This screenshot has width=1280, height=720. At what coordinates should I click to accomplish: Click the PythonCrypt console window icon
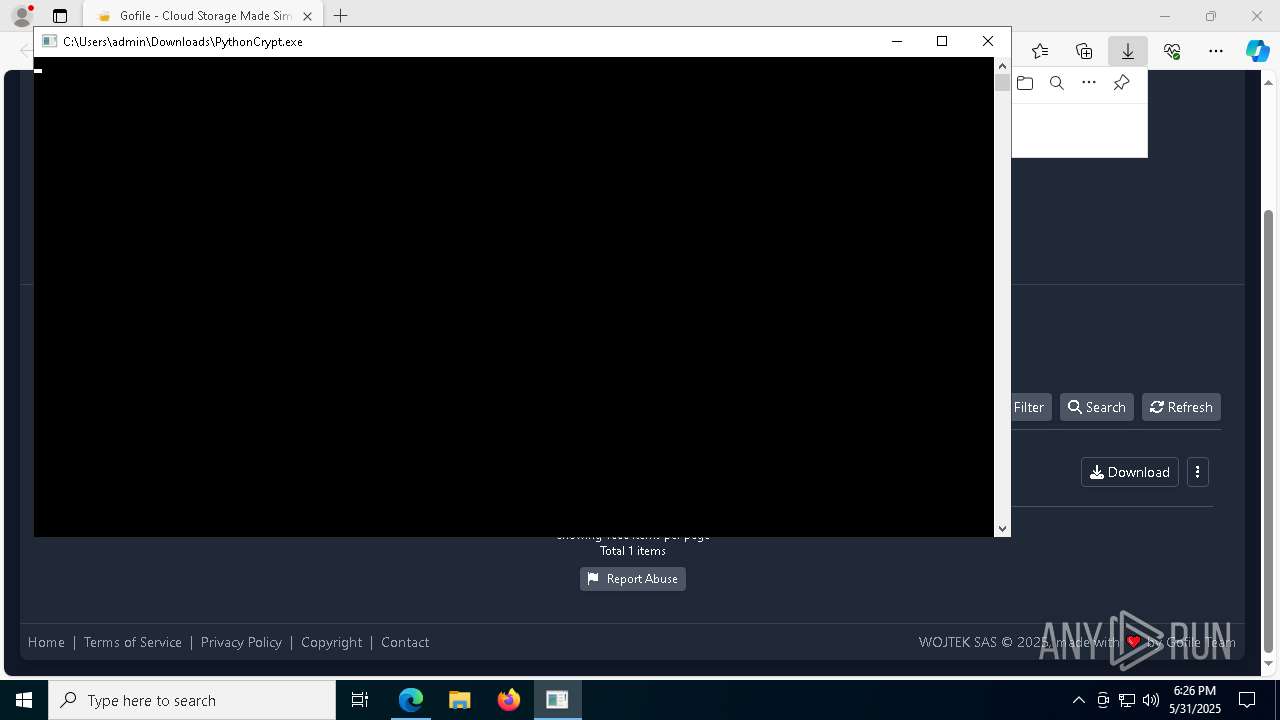pyautogui.click(x=49, y=41)
